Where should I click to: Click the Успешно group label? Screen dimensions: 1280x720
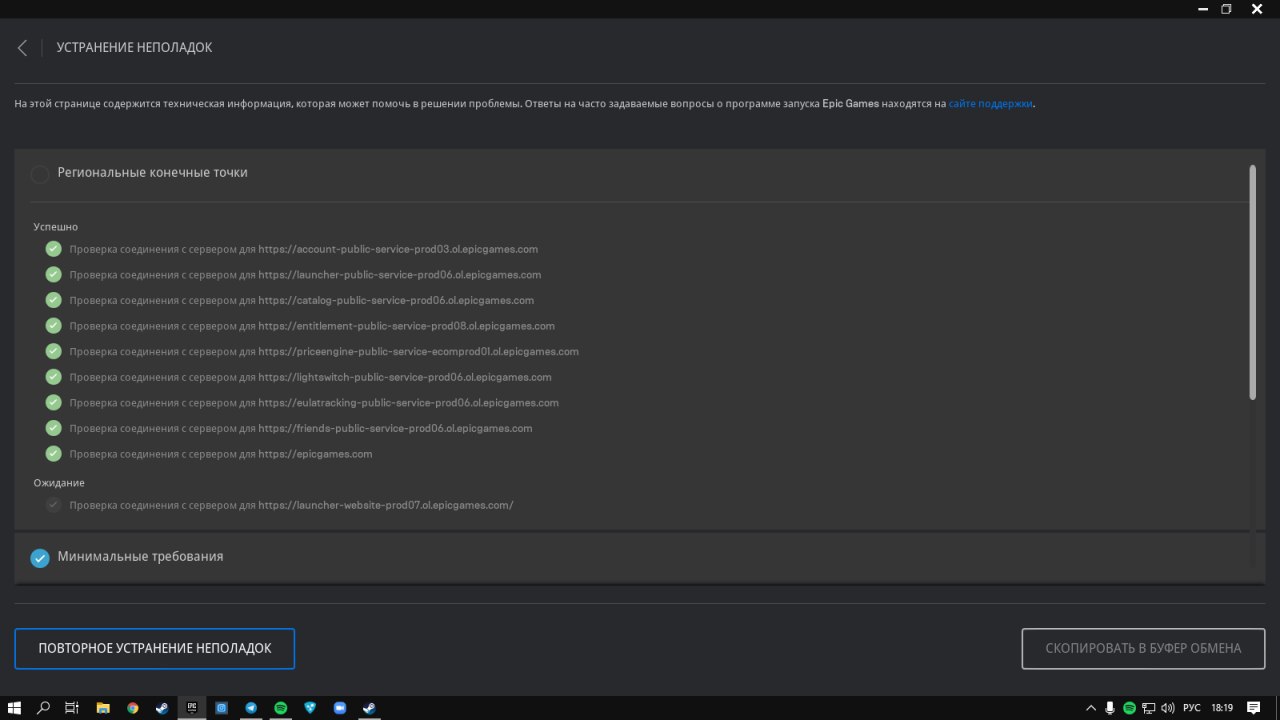tap(55, 227)
